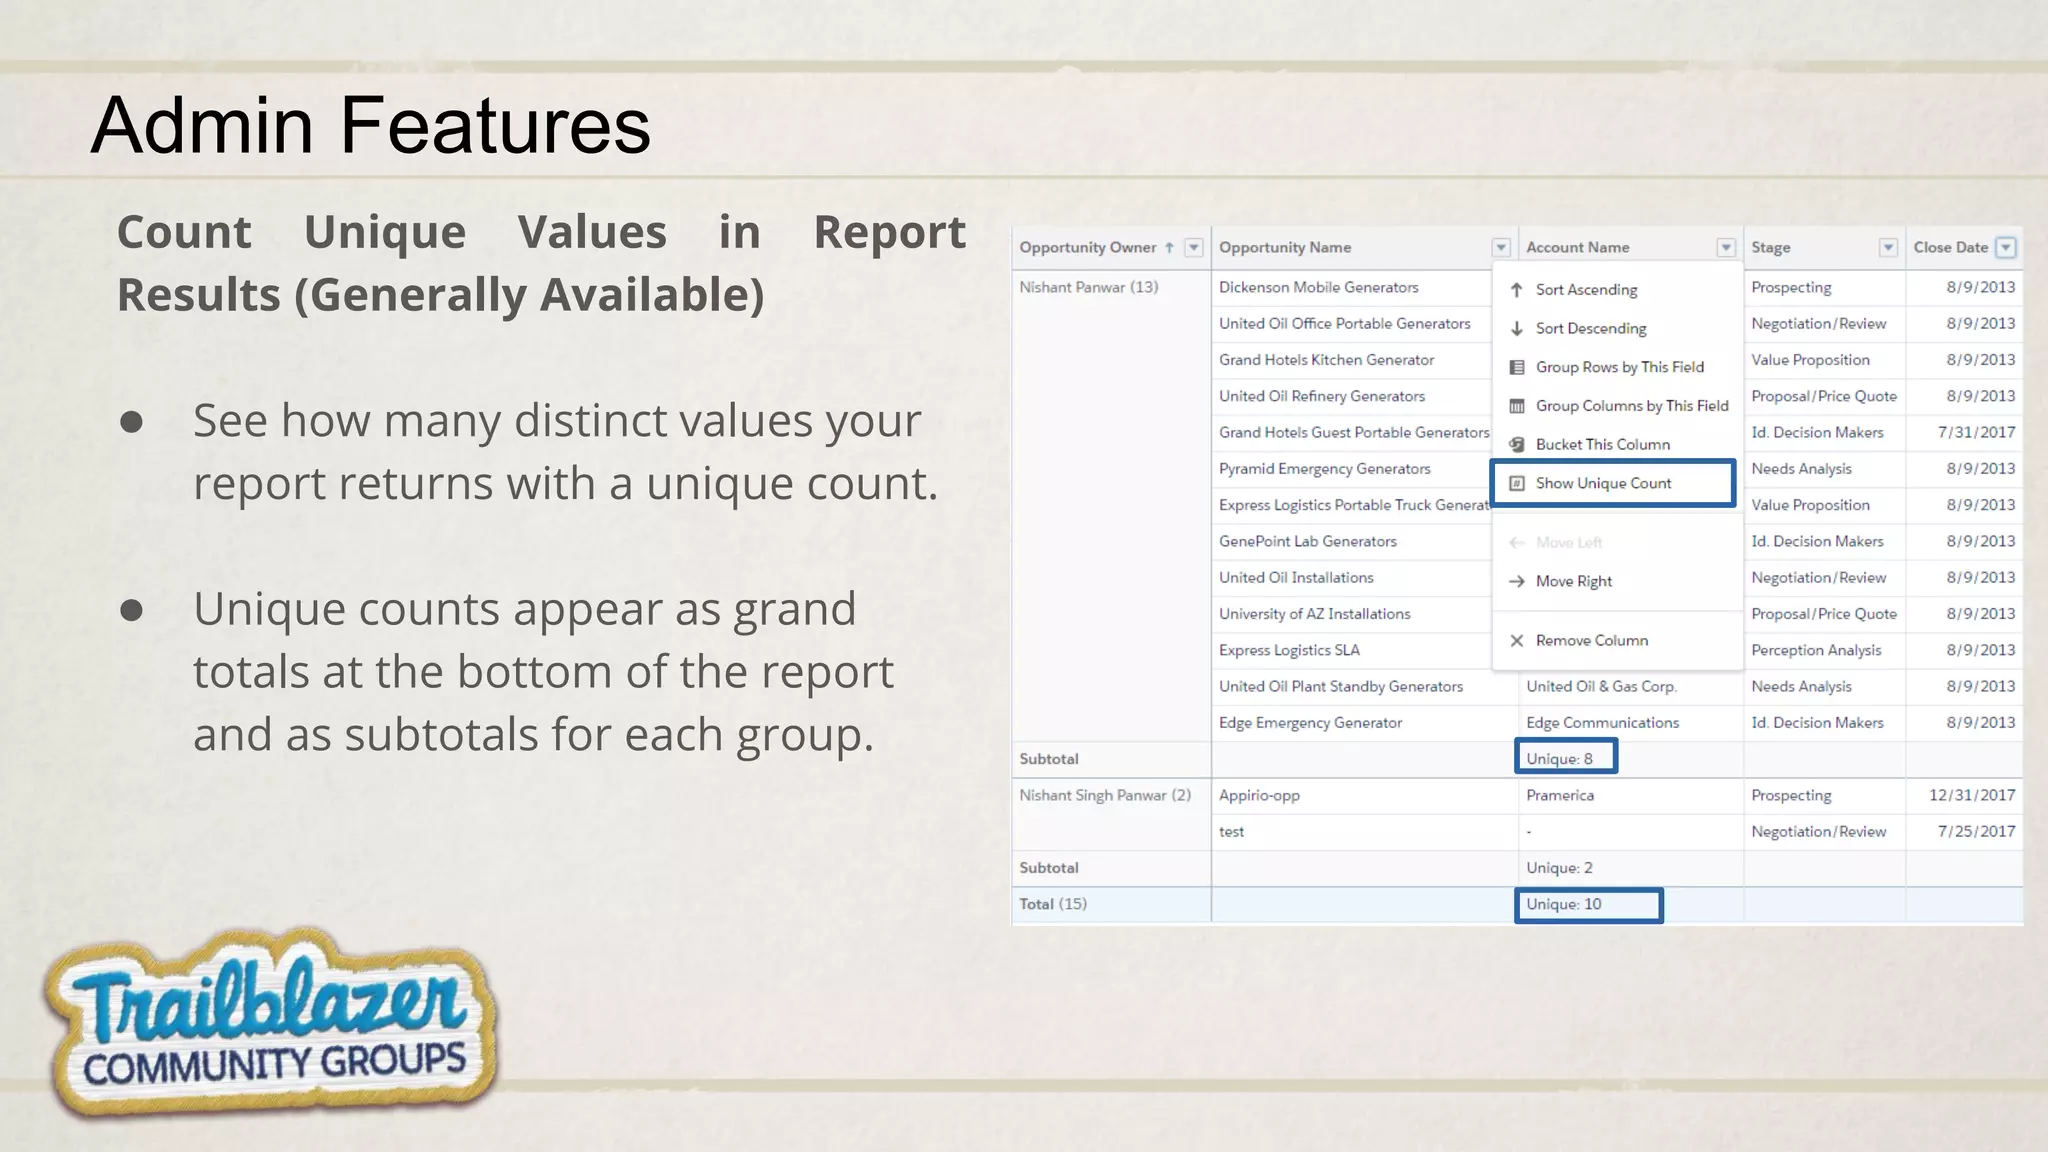The image size is (2048, 1152).
Task: Click the test opportunity row
Action: pyautogui.click(x=1232, y=832)
